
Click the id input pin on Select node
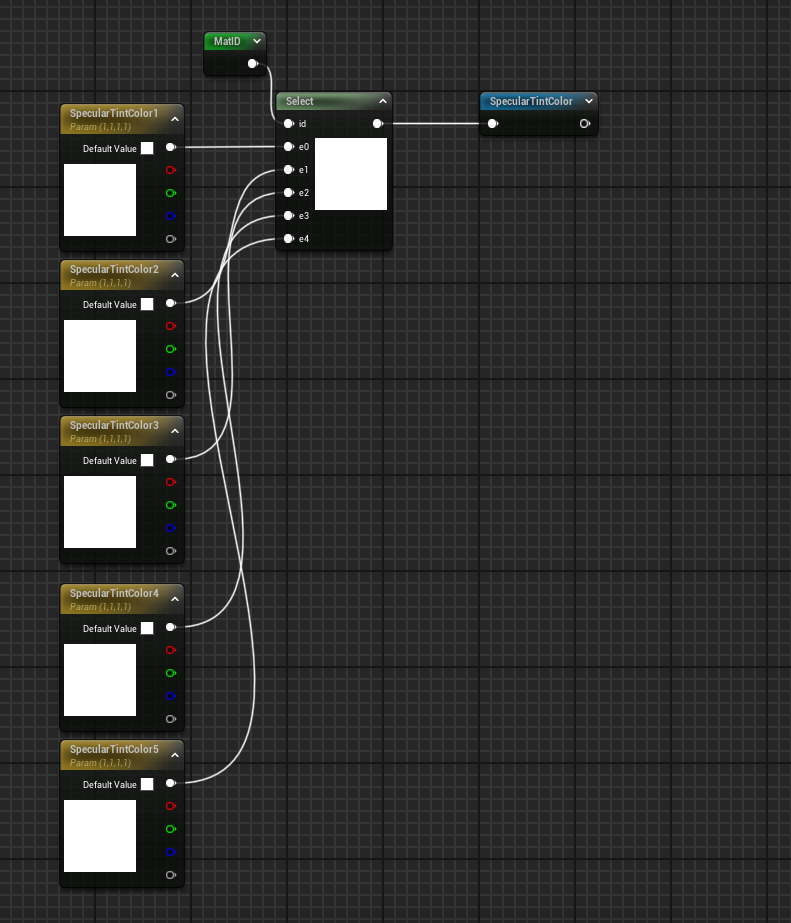288,124
